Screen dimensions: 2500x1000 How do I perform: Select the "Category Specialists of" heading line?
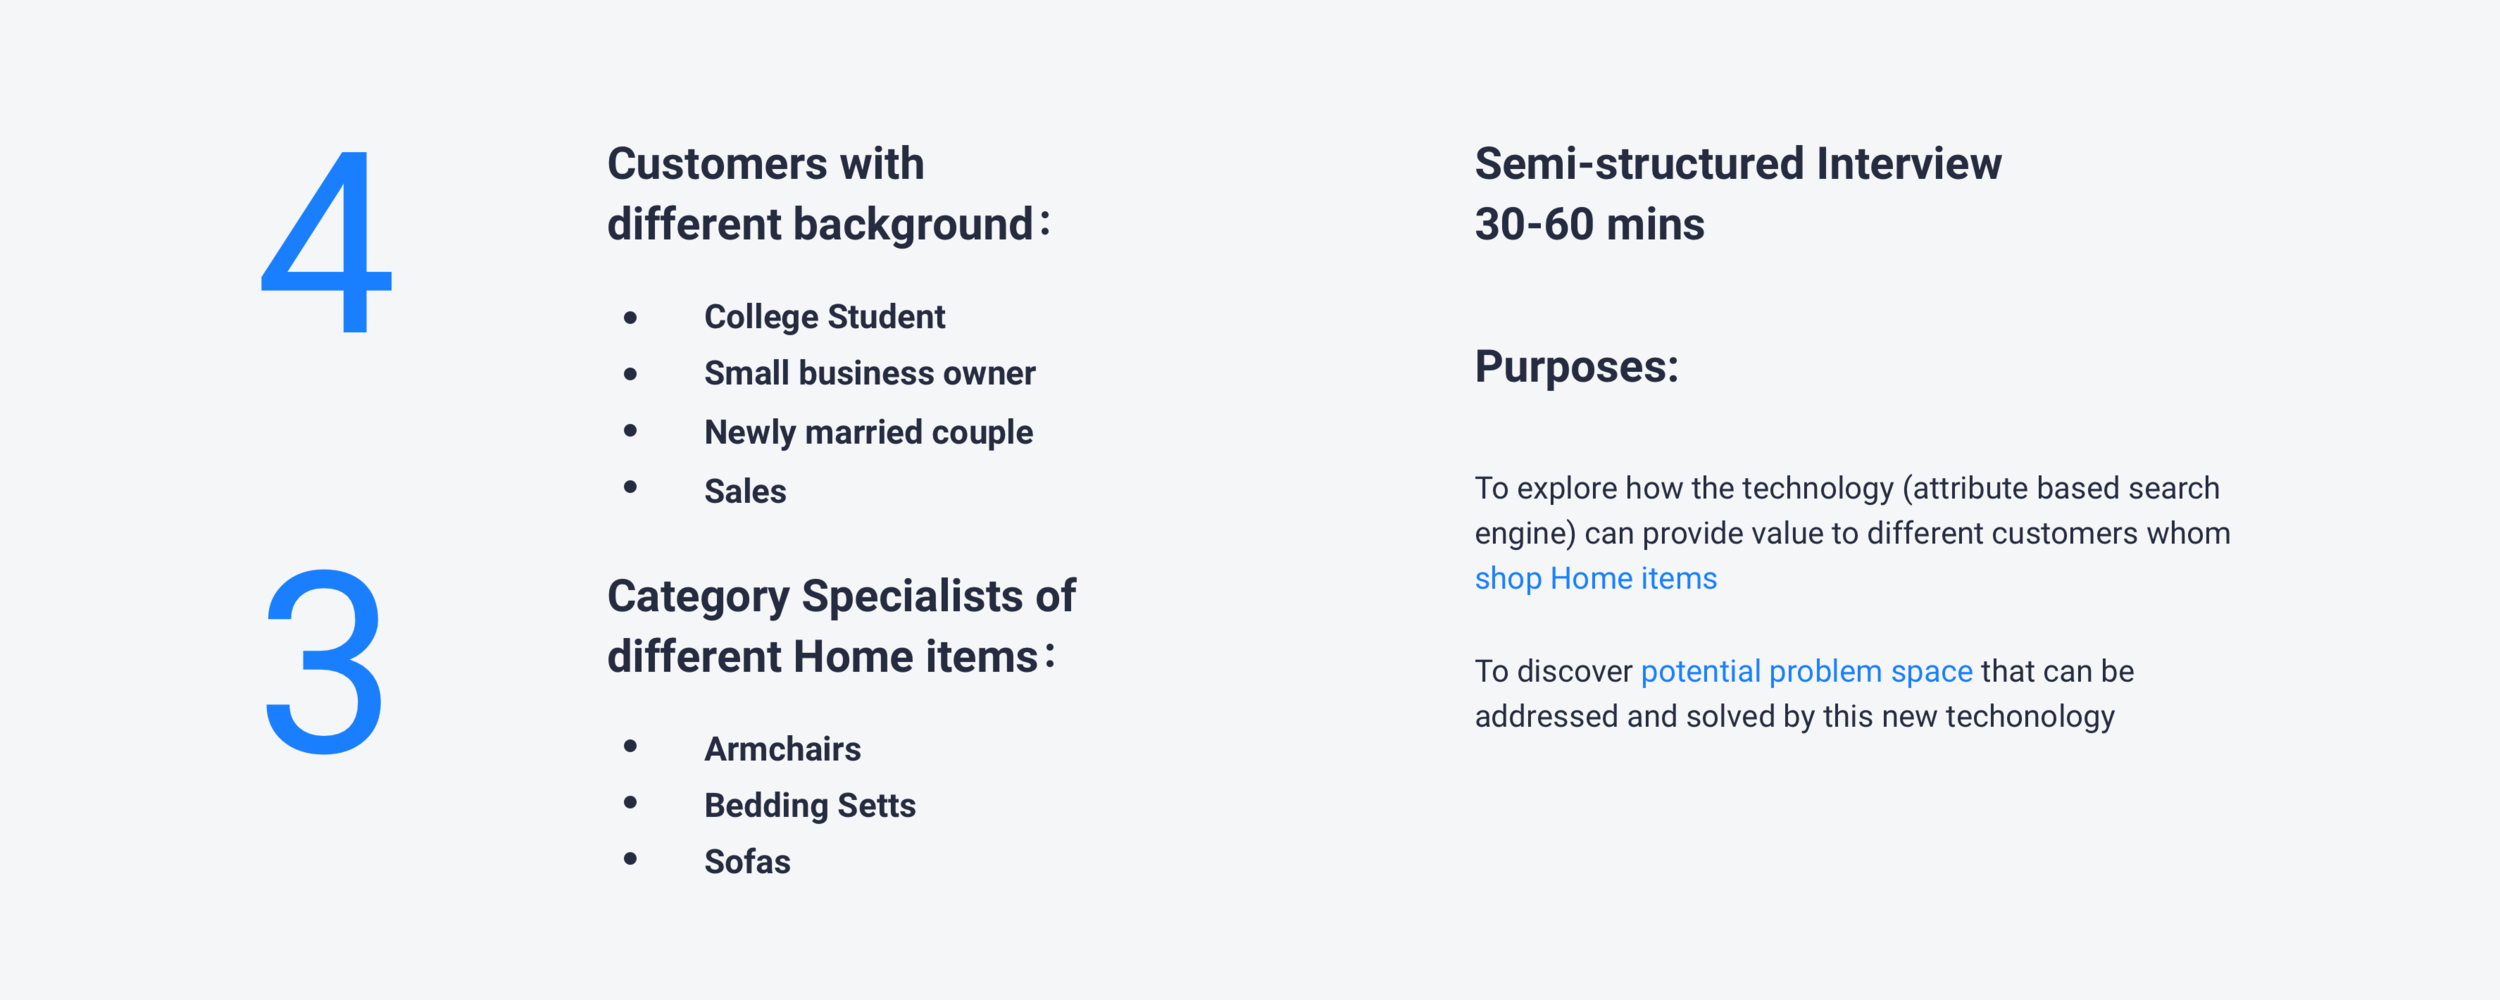point(841,597)
